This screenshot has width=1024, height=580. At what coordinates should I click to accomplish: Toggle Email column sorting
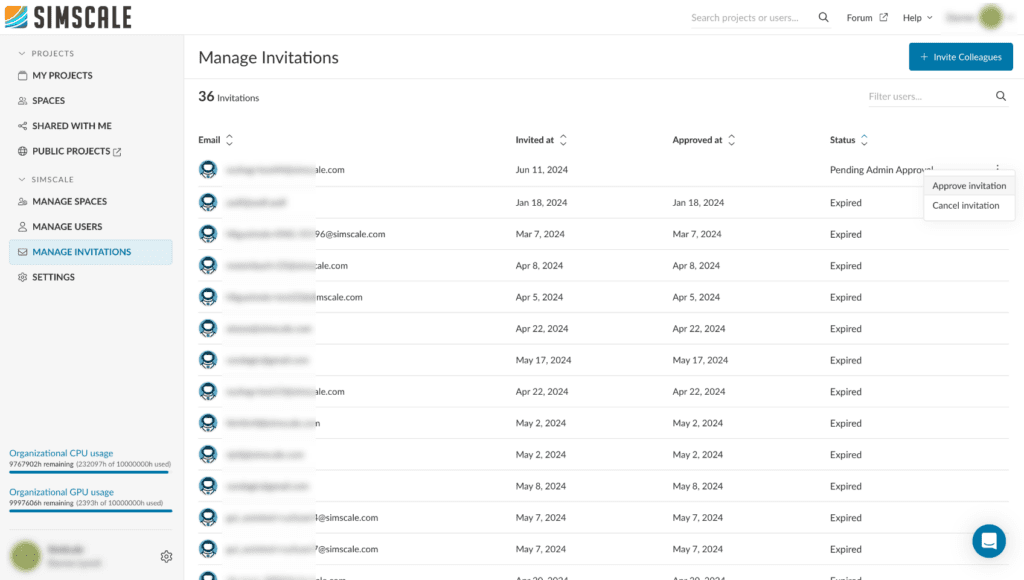(228, 140)
